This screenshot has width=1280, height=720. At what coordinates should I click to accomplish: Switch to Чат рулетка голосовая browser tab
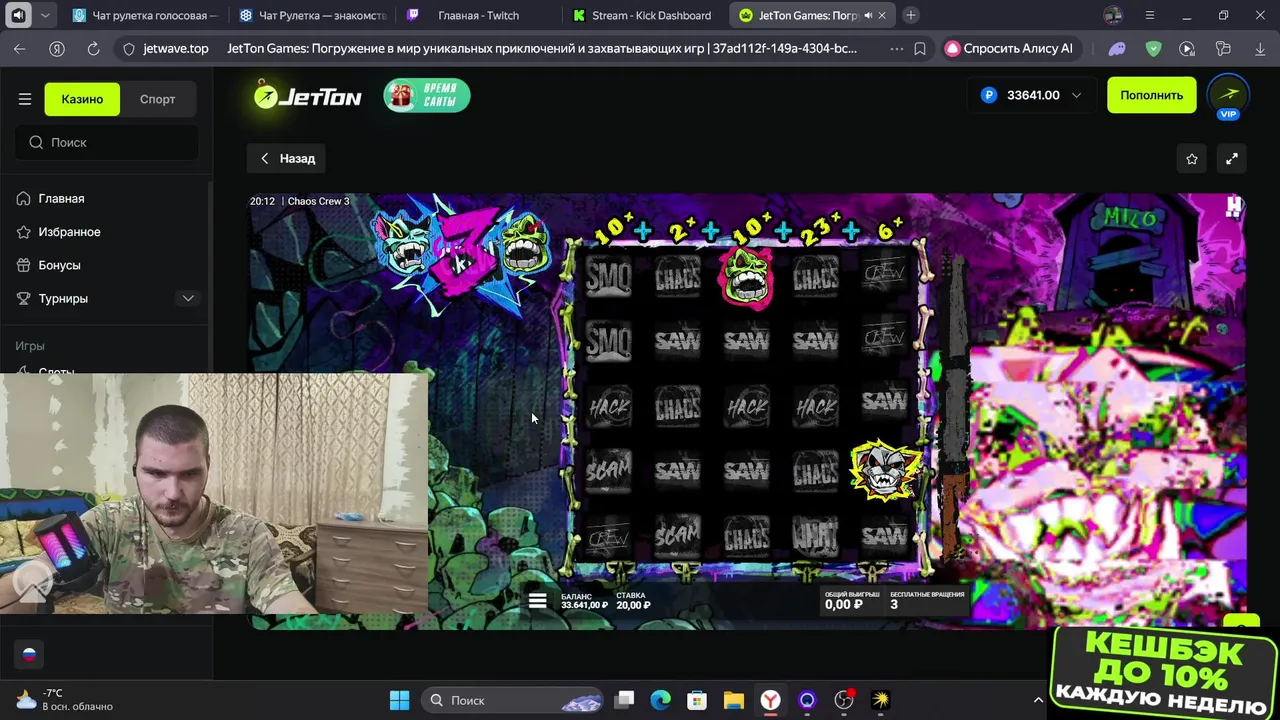coord(145,15)
